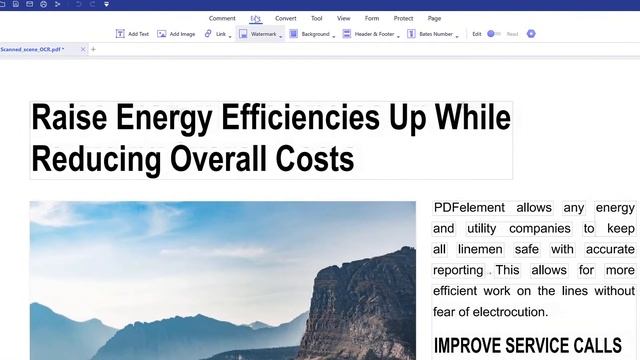The image size is (640, 360).
Task: Click the word 'companies' in the paragraph
Action: 540,229
